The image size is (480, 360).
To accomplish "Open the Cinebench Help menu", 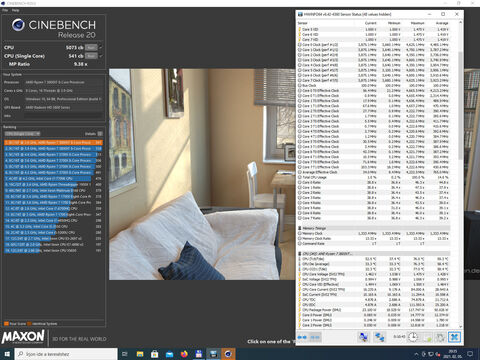I will pyautogui.click(x=15, y=10).
